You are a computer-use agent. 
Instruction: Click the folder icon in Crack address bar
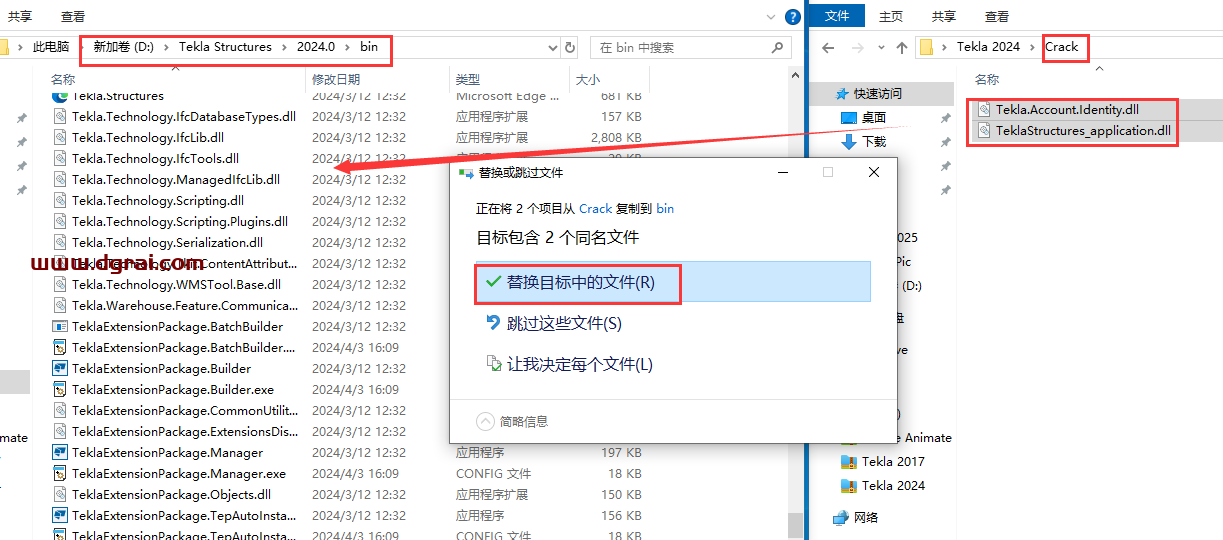(x=926, y=47)
